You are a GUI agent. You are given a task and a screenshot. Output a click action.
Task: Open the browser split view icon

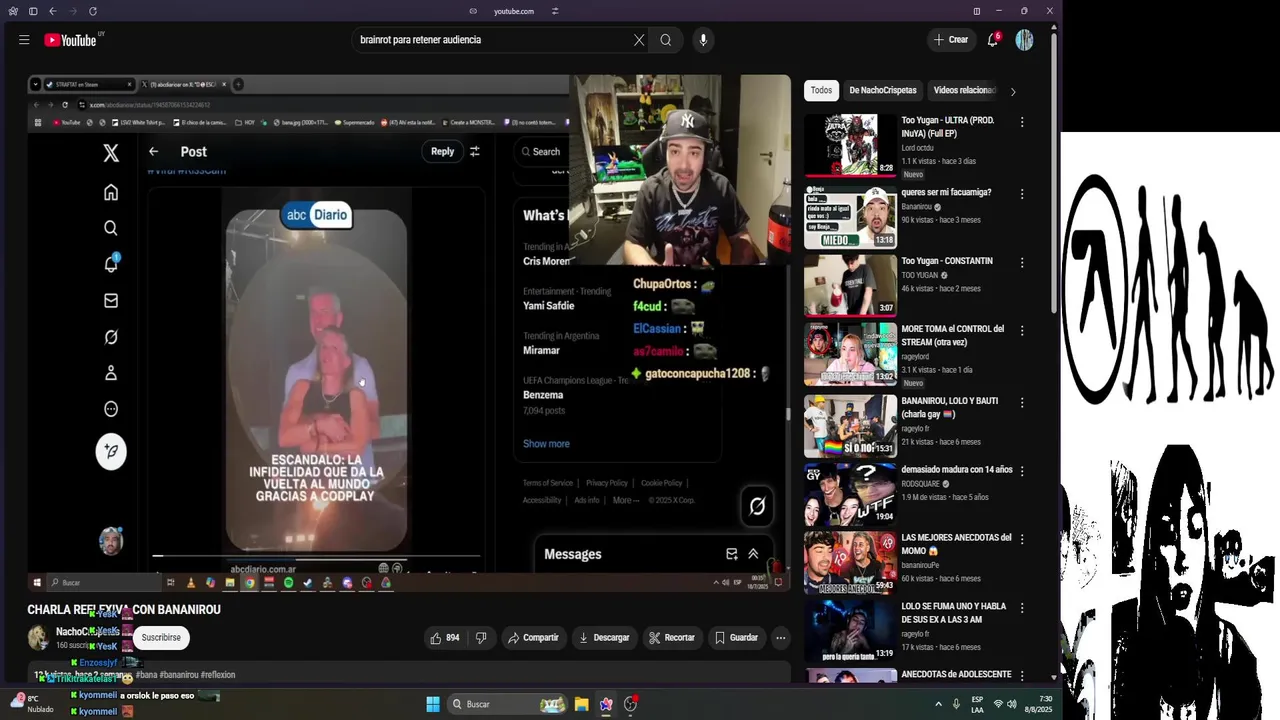tap(977, 11)
